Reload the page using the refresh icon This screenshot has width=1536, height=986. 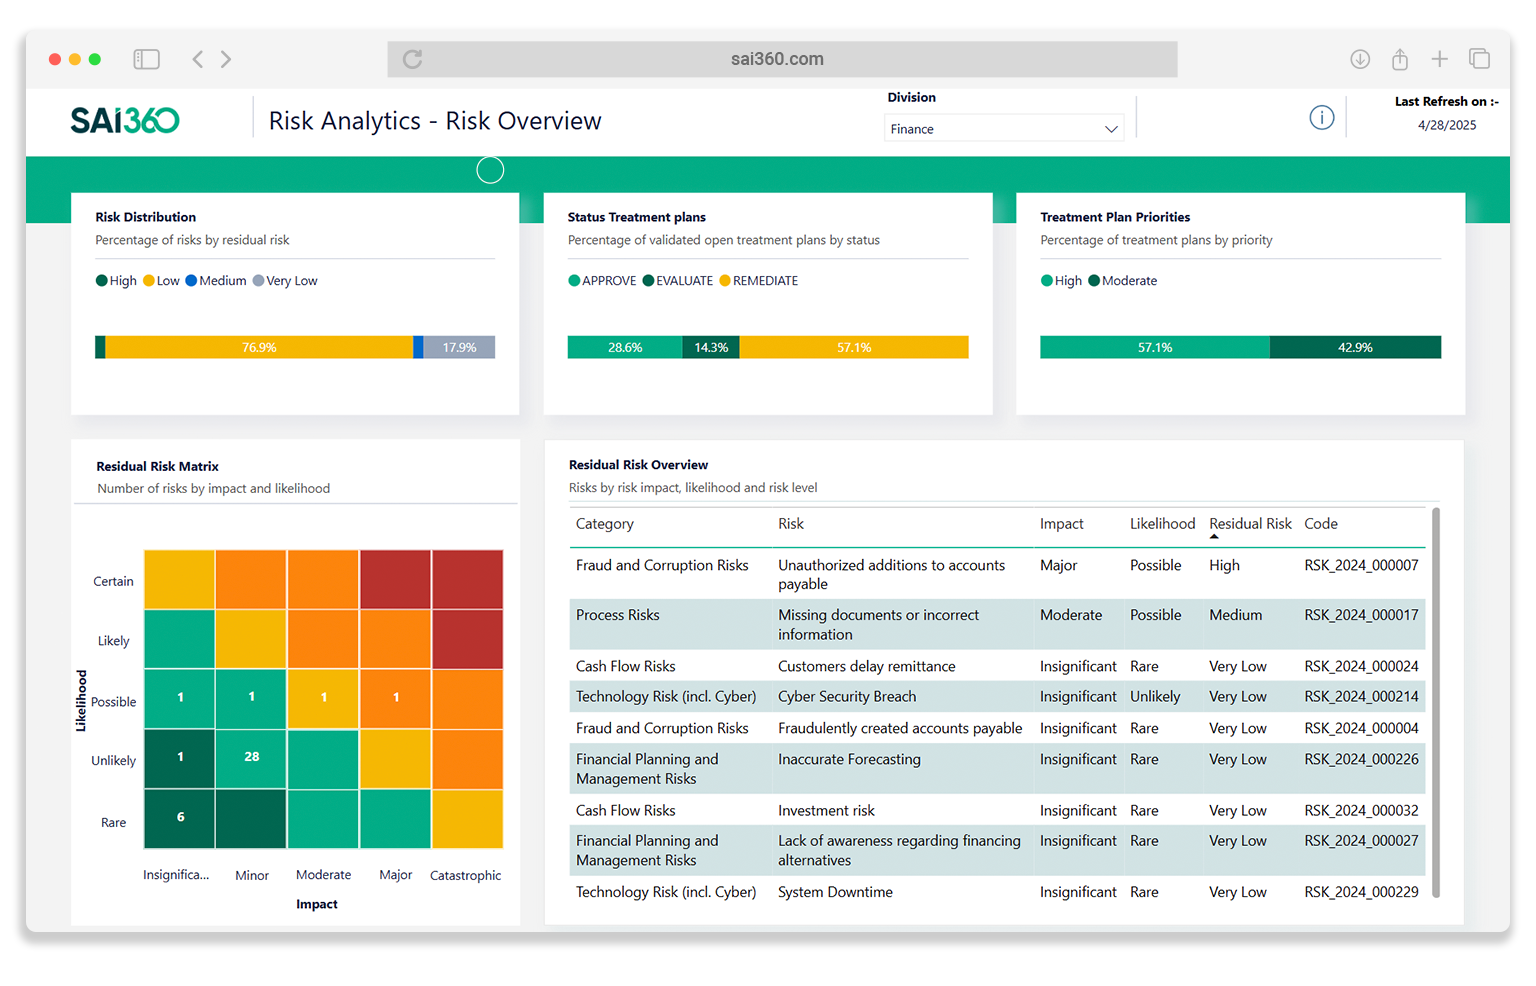click(412, 59)
